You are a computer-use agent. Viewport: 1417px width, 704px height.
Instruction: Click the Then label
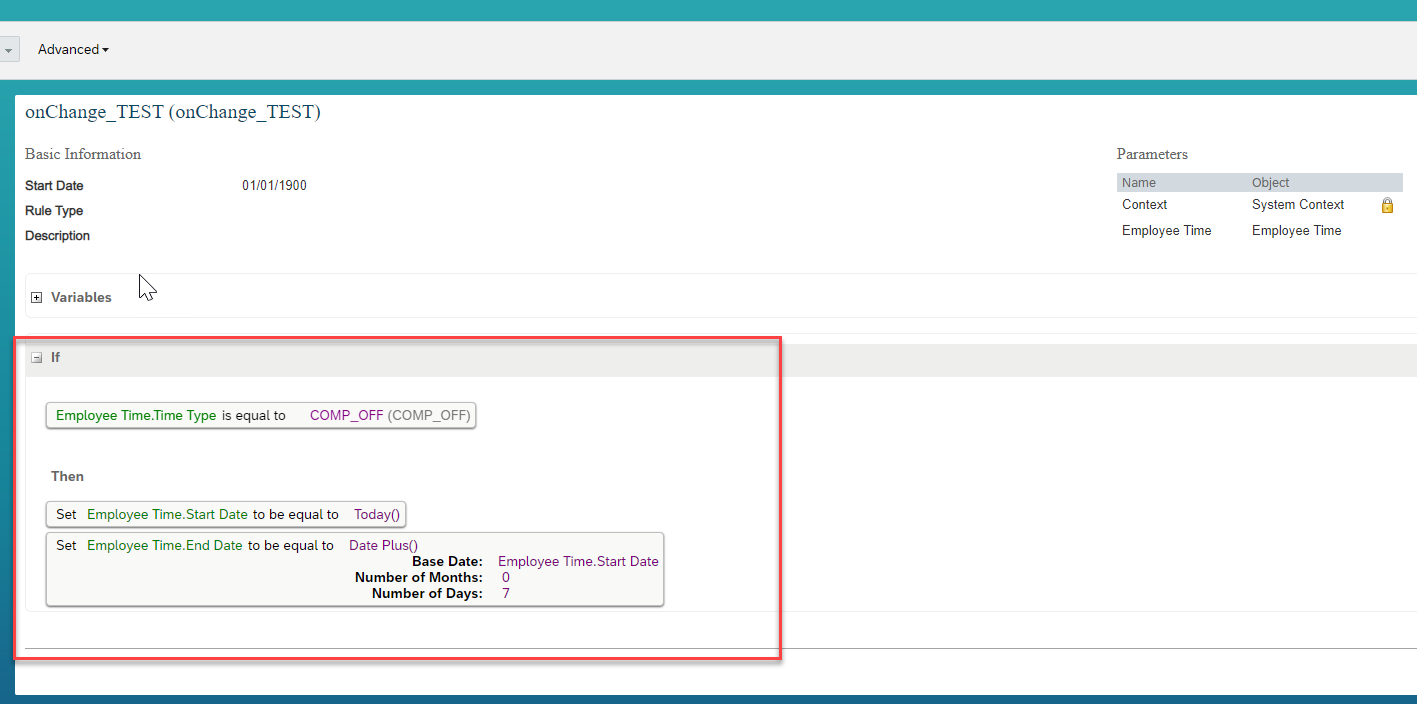tap(68, 476)
